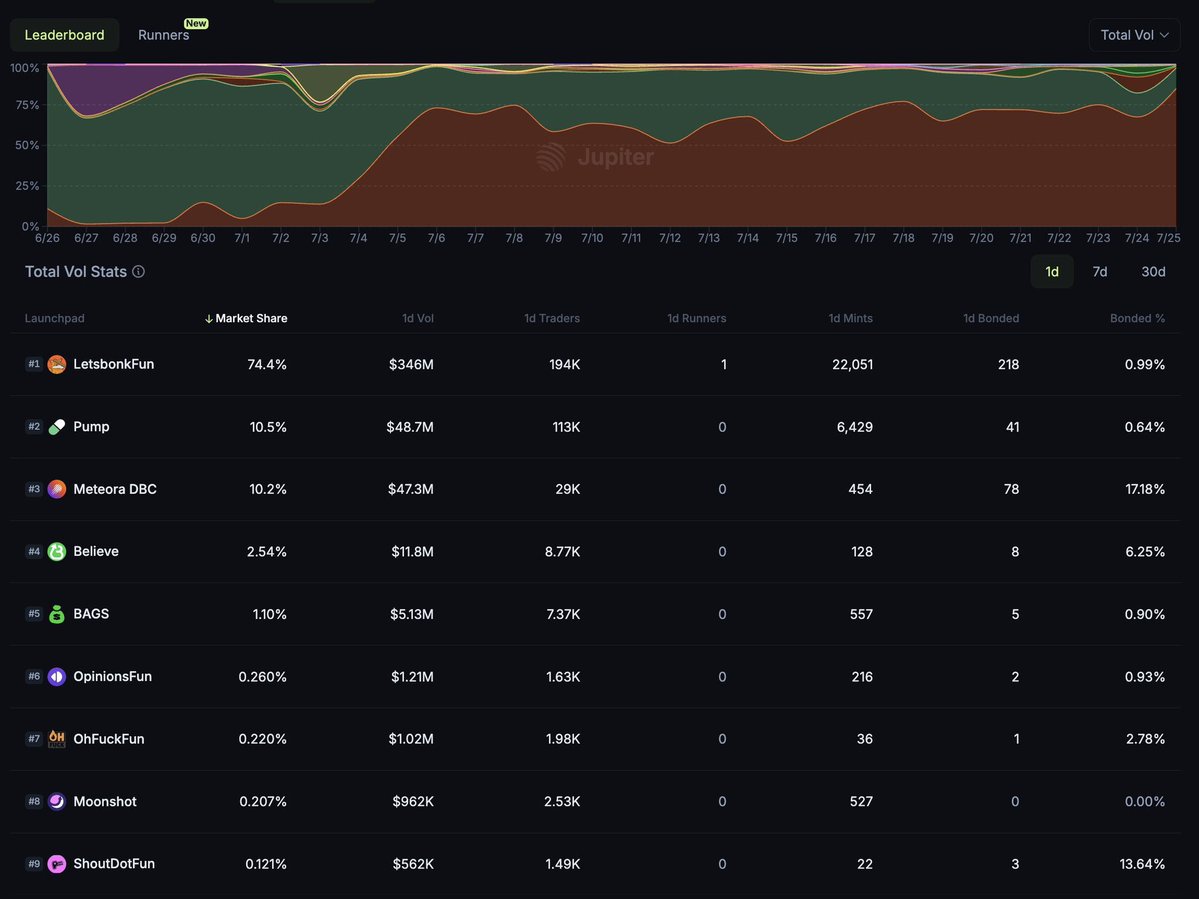Sort by the 1d Bonded column
Image resolution: width=1199 pixels, height=899 pixels.
pyautogui.click(x=991, y=319)
